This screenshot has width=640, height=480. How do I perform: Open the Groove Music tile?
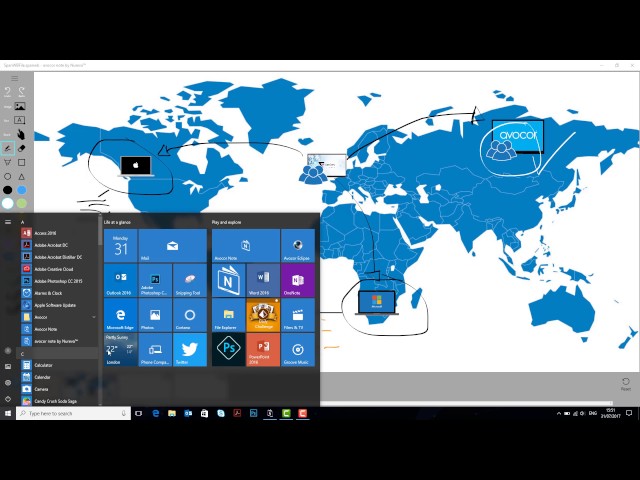point(298,349)
